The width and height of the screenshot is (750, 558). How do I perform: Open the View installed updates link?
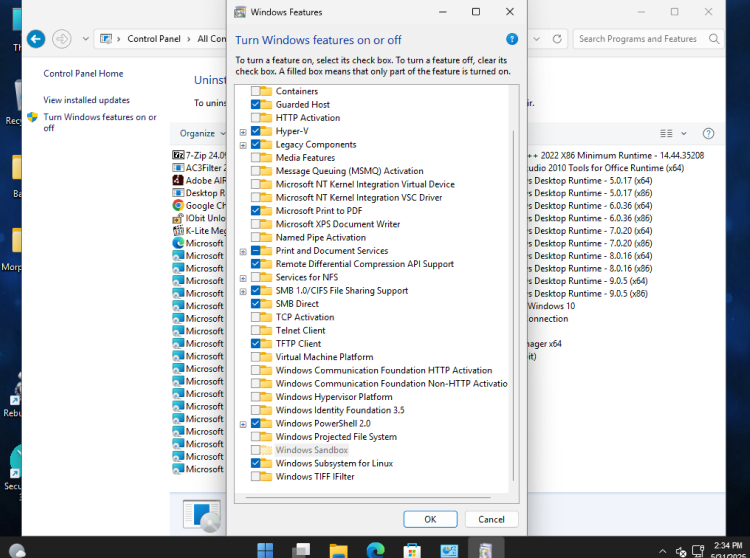87,100
